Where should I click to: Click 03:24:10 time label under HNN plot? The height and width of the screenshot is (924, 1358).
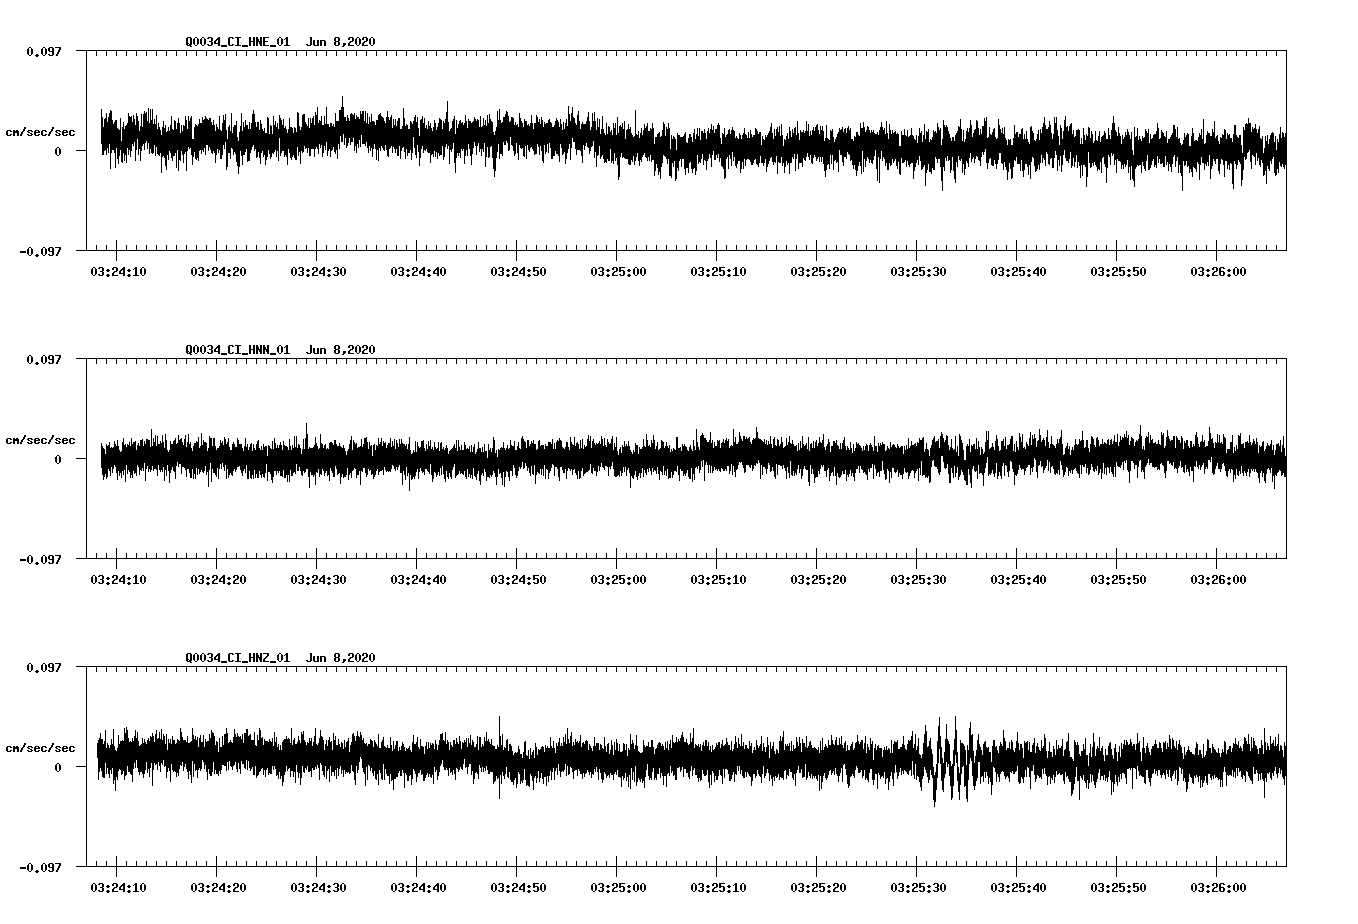(118, 580)
